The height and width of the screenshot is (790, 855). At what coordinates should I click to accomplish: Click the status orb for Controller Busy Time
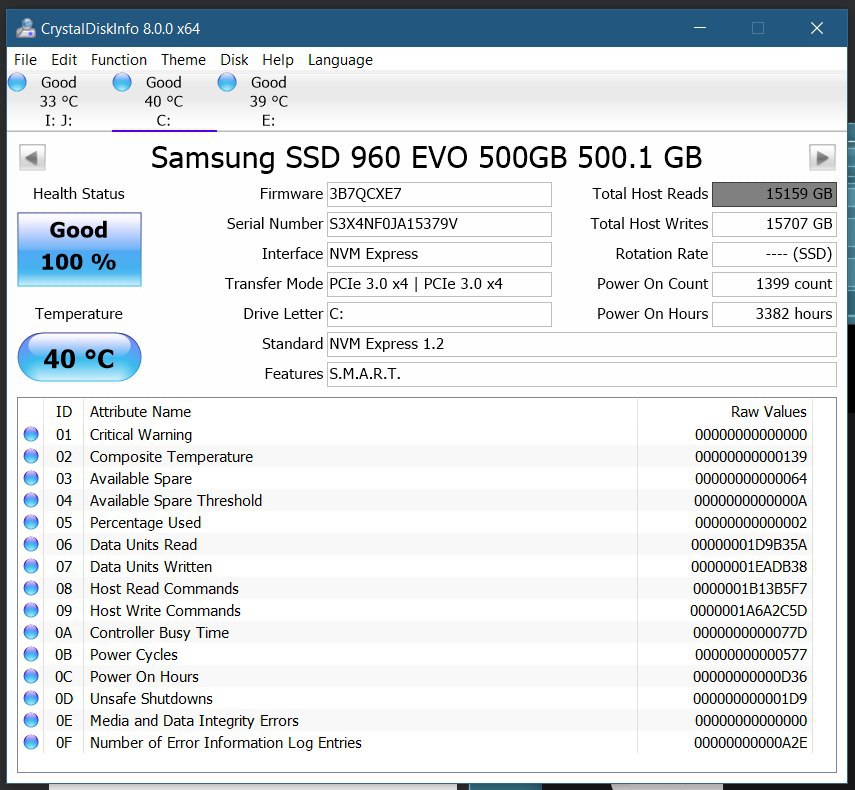[x=31, y=632]
